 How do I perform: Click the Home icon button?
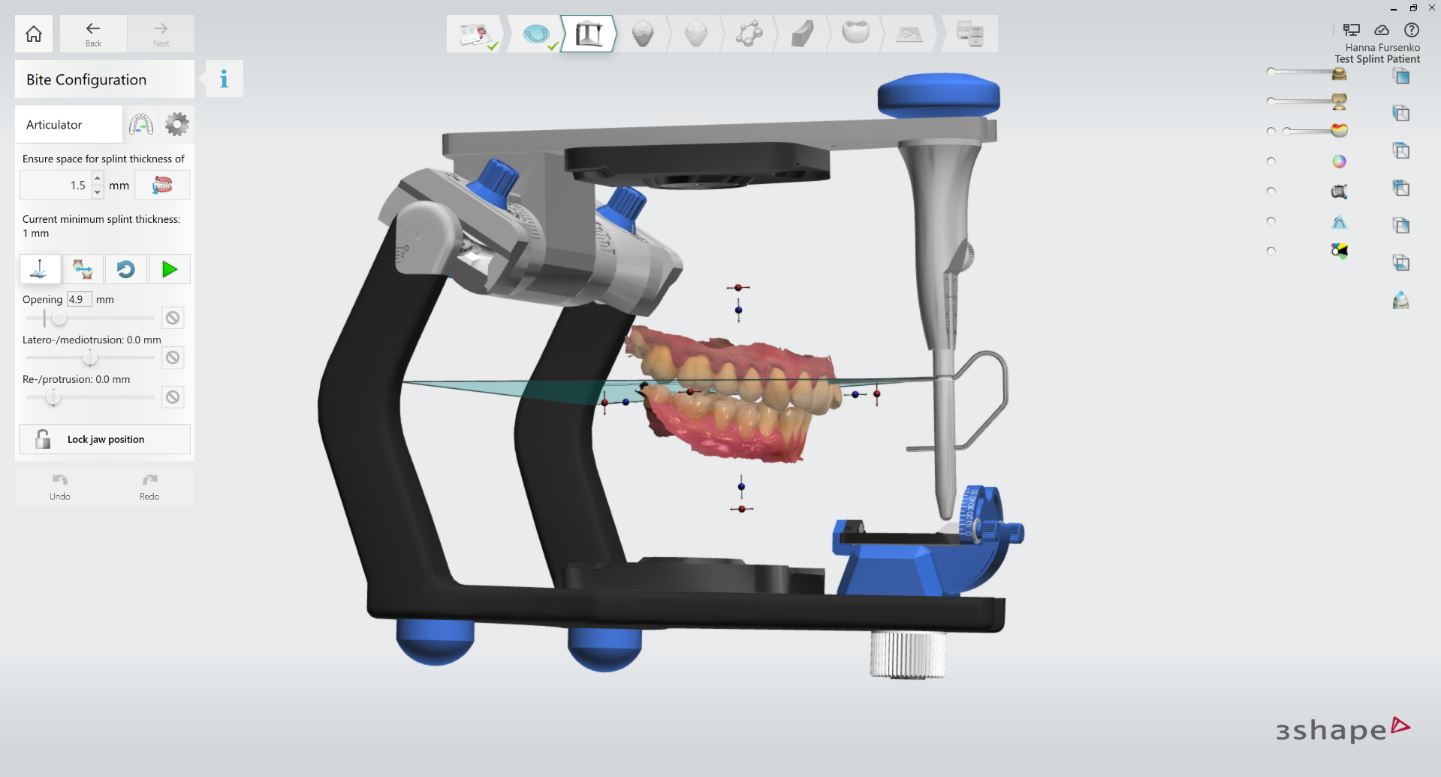point(33,34)
